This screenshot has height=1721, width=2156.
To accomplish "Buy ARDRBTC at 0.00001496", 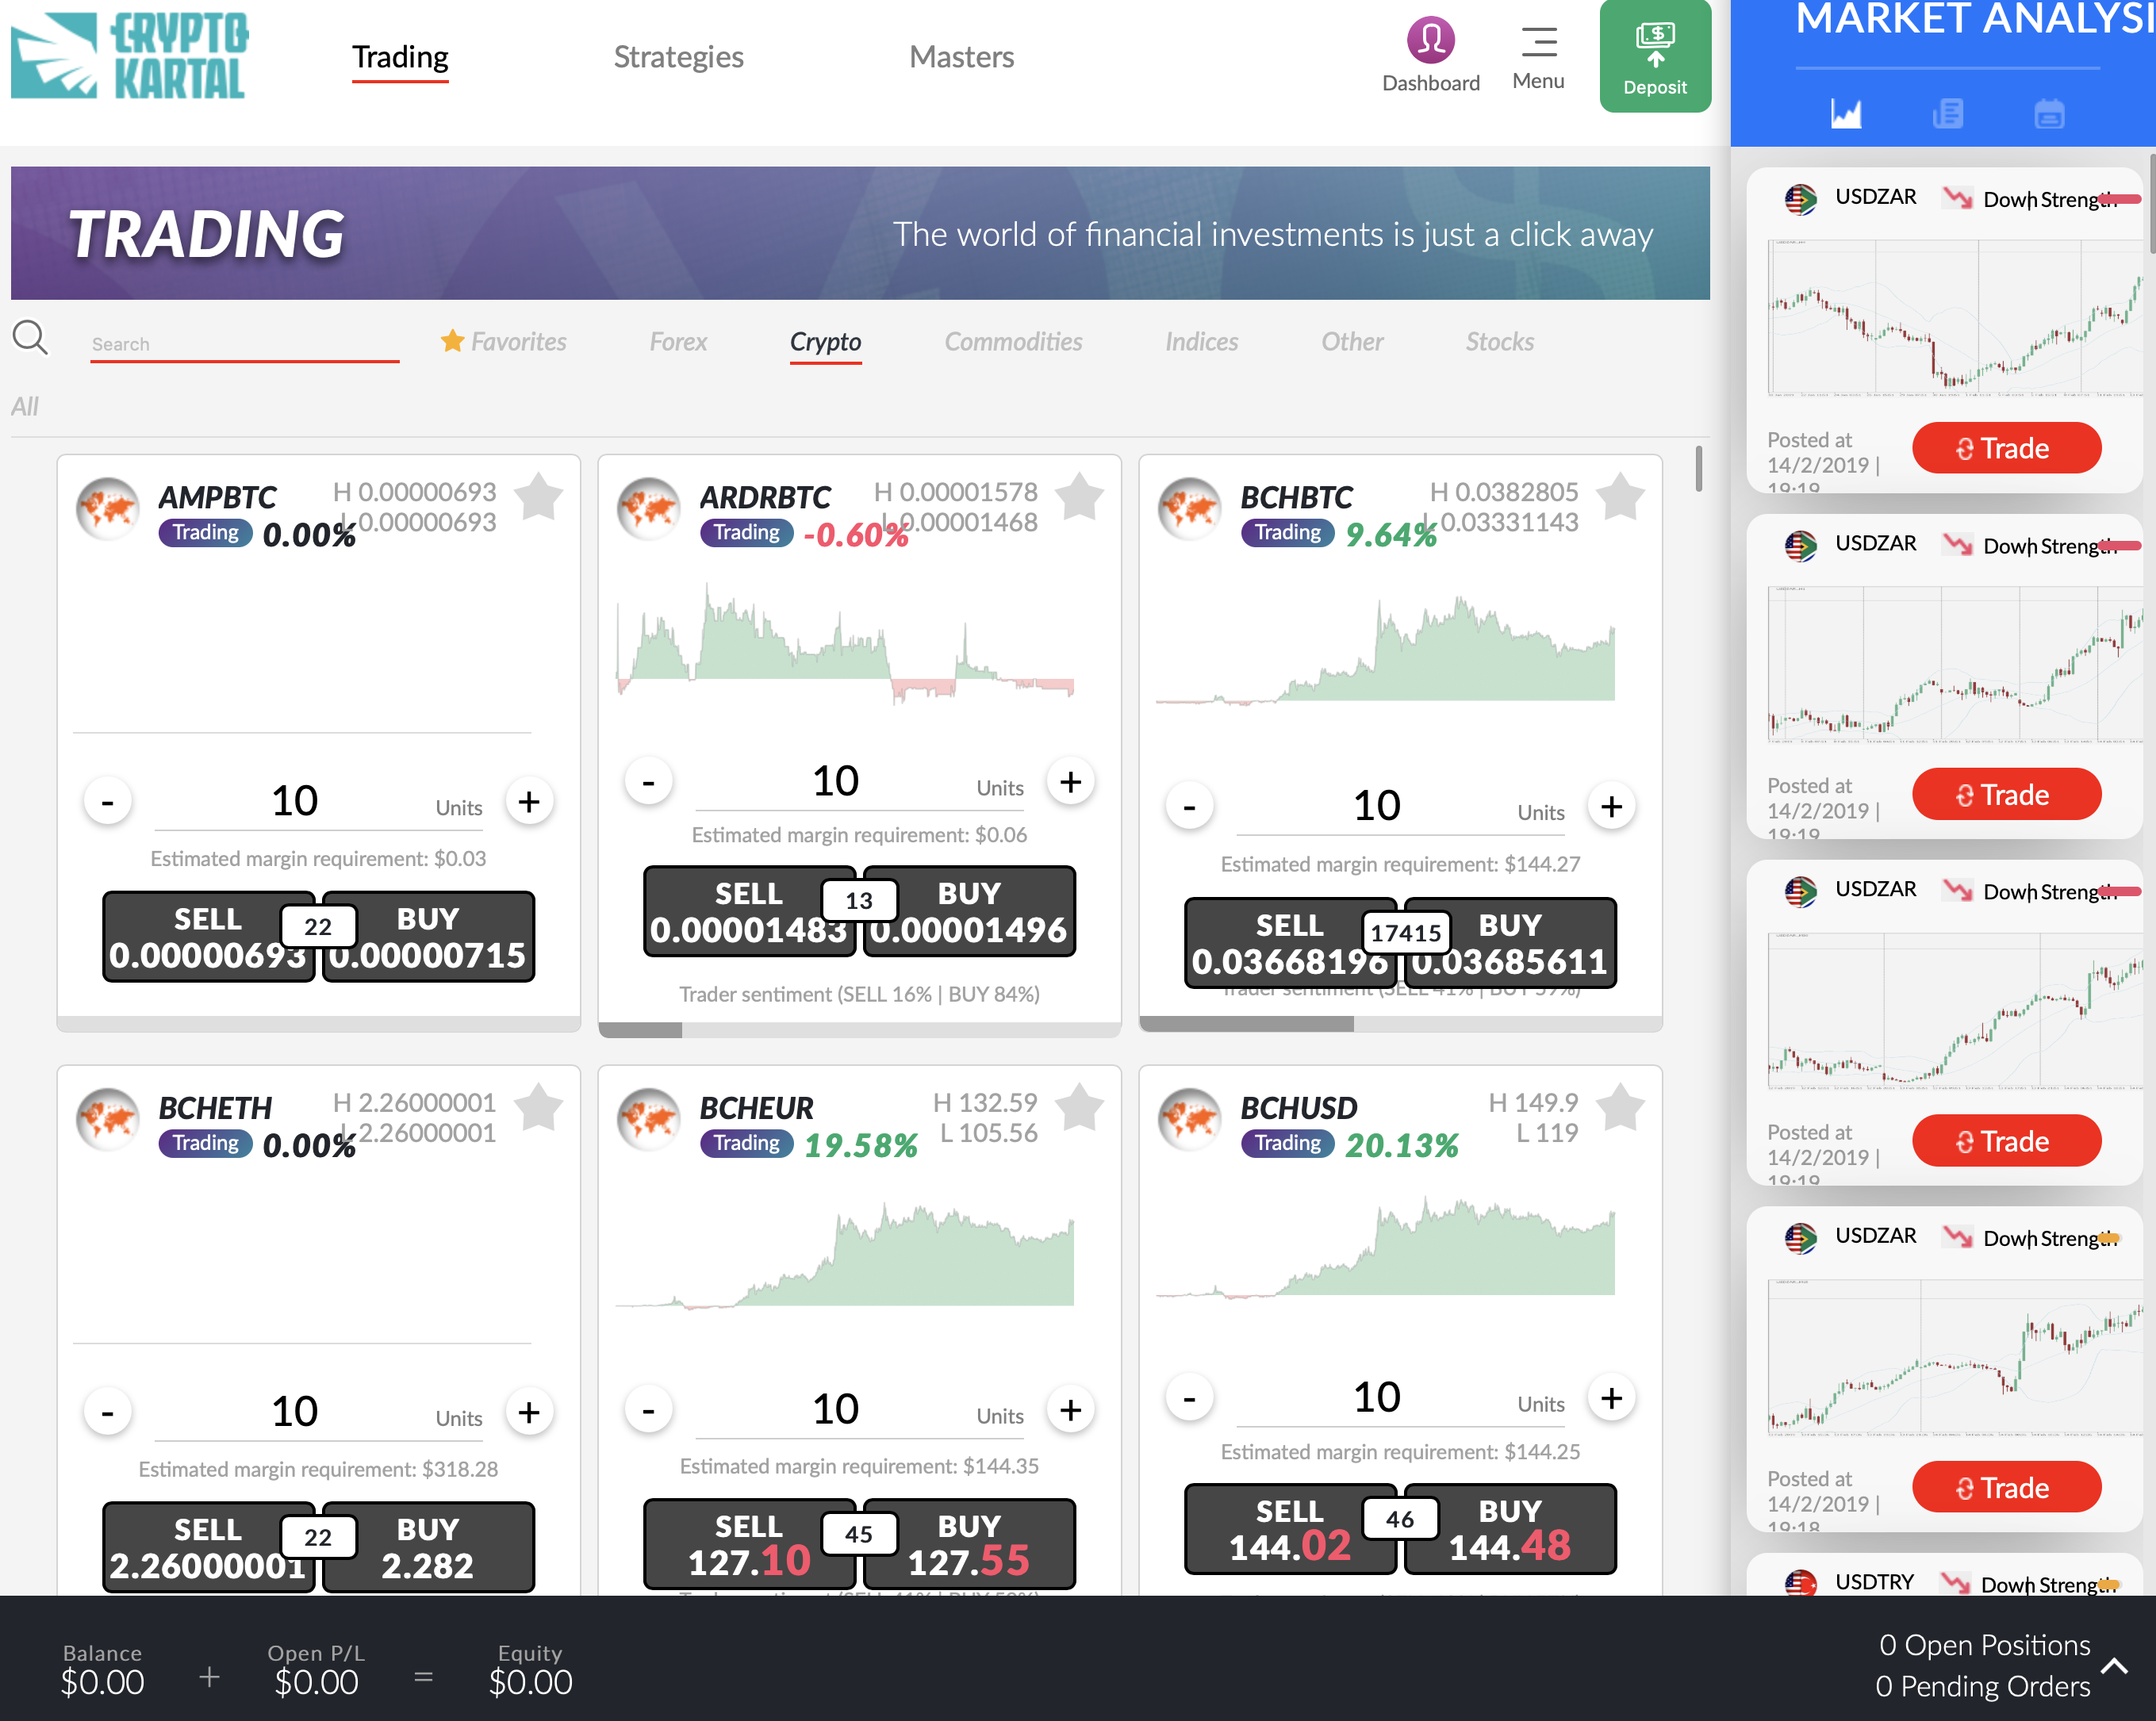I will [x=970, y=911].
